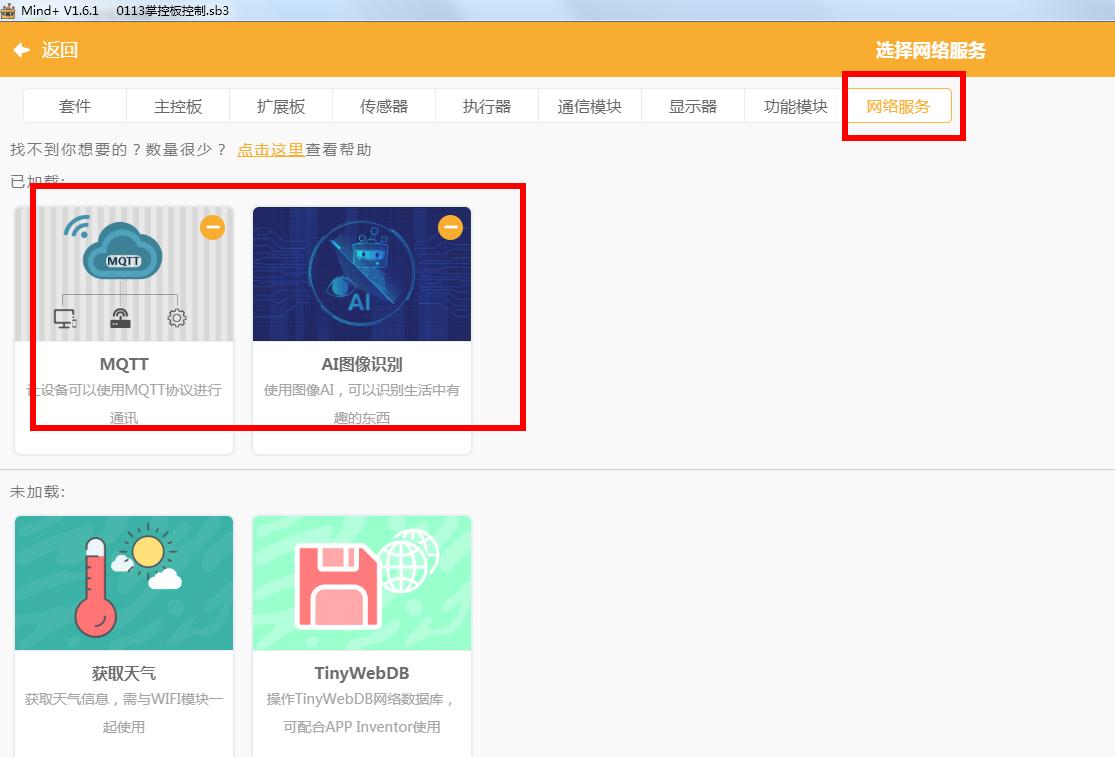Click the TinyWebDB card title
This screenshot has width=1115, height=757.
362,673
